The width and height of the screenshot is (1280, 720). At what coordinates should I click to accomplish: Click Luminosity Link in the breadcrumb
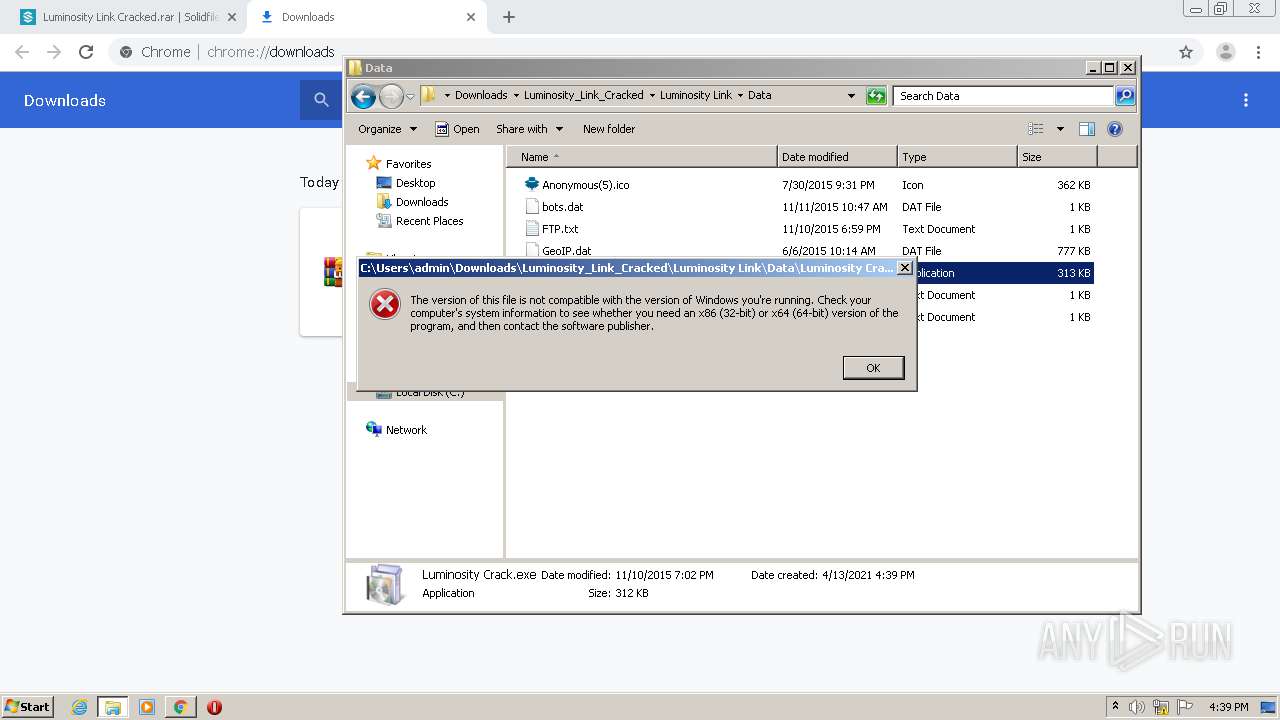click(696, 95)
